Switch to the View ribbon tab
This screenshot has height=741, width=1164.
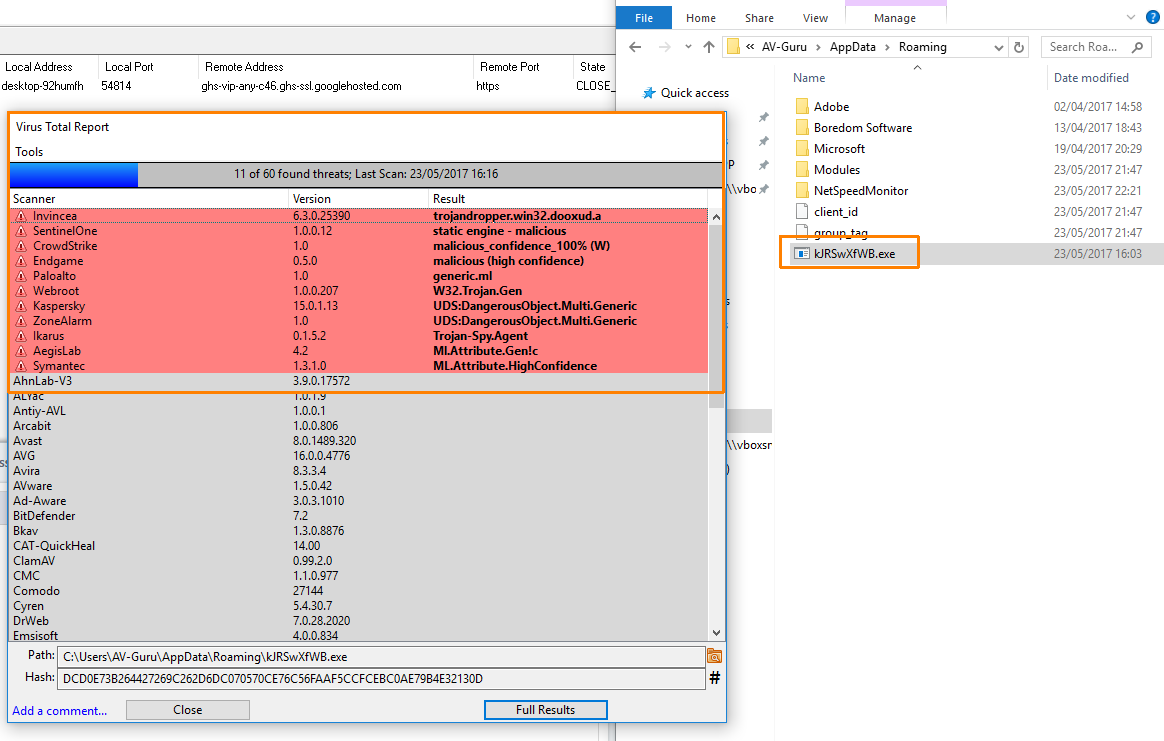pyautogui.click(x=815, y=18)
